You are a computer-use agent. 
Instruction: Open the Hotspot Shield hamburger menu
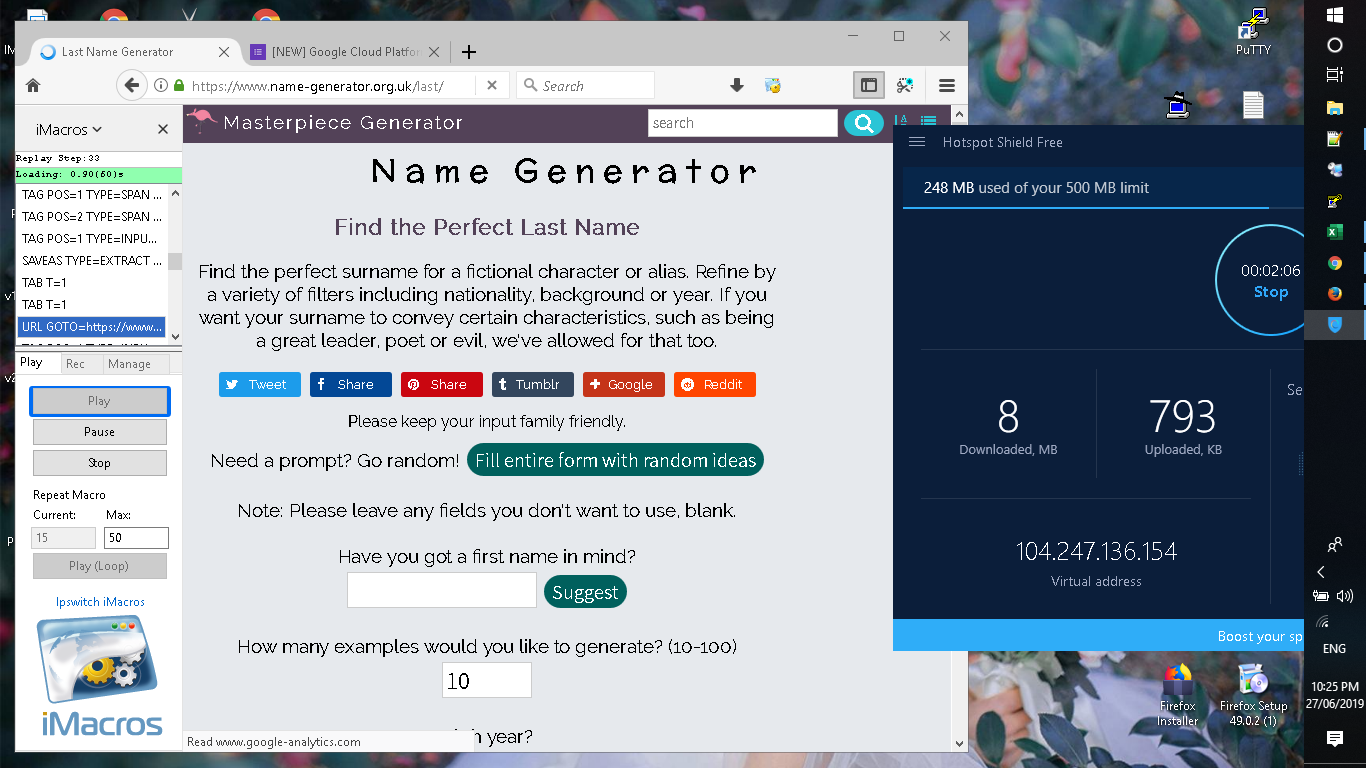pyautogui.click(x=917, y=142)
